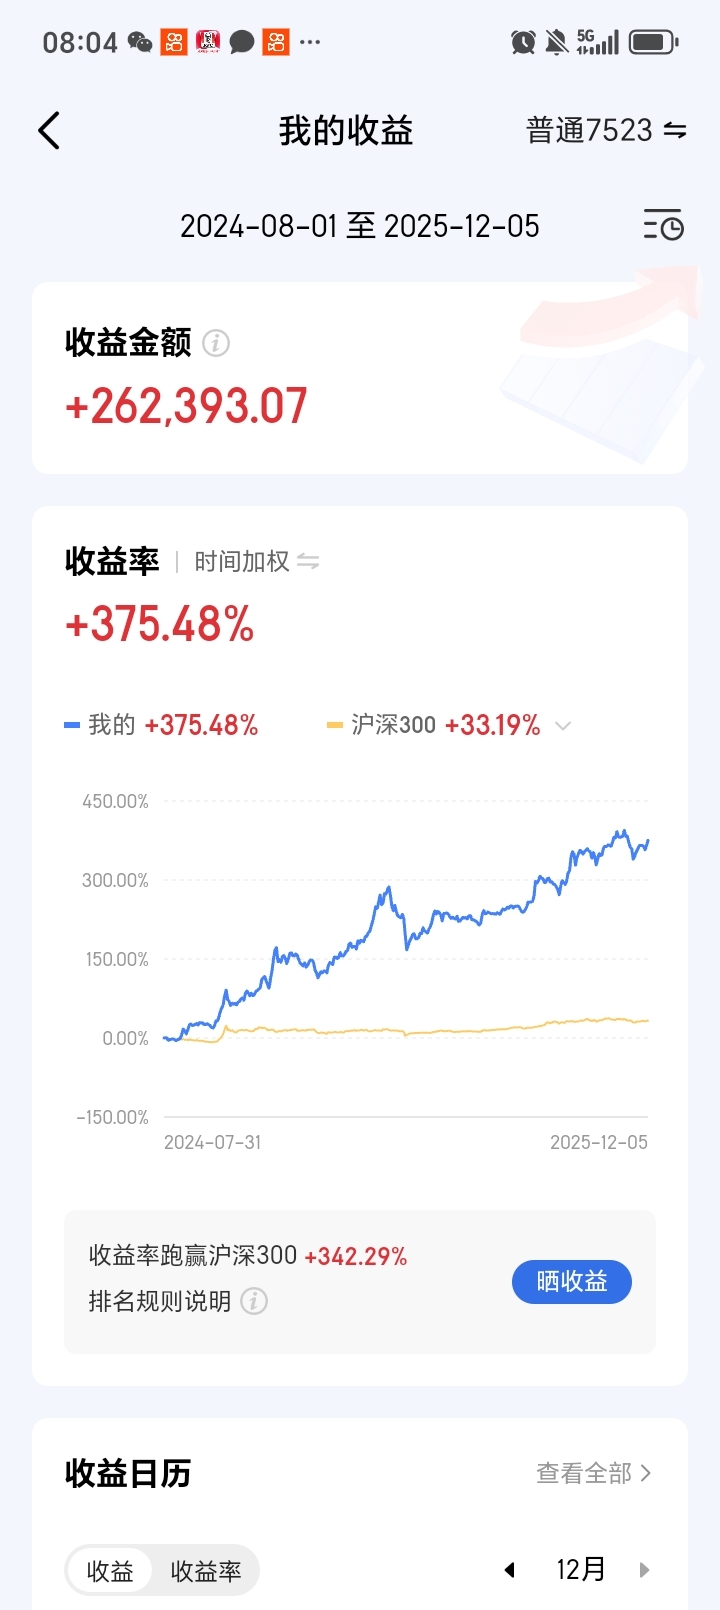Go to previous month in calendar

510,1570
